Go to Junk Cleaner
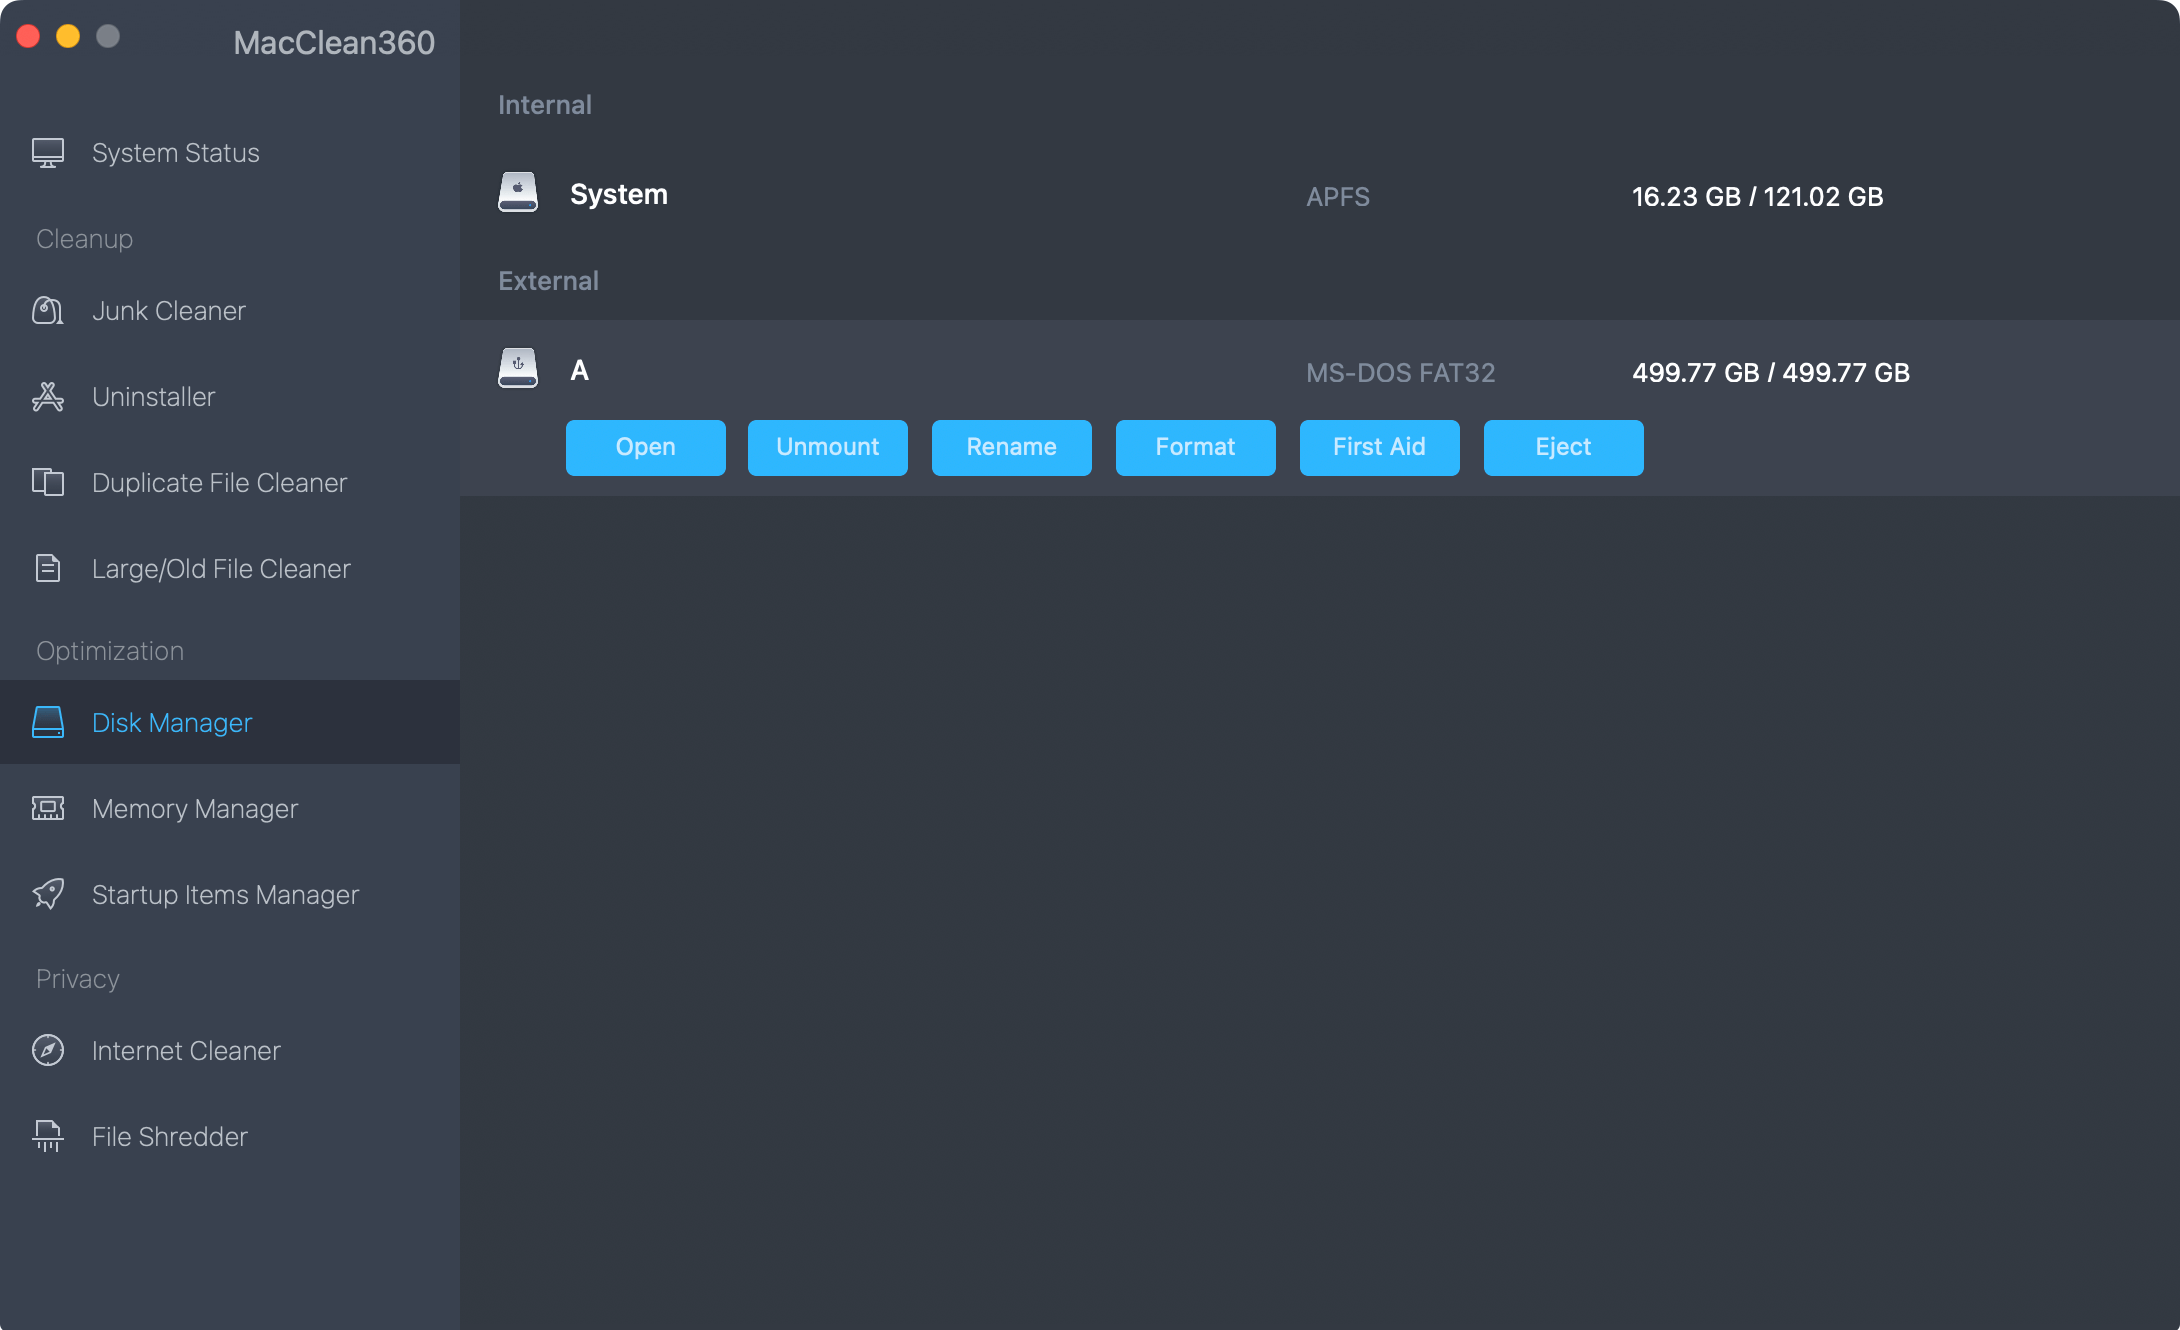Screen dimensions: 2180x1330 tap(230, 311)
